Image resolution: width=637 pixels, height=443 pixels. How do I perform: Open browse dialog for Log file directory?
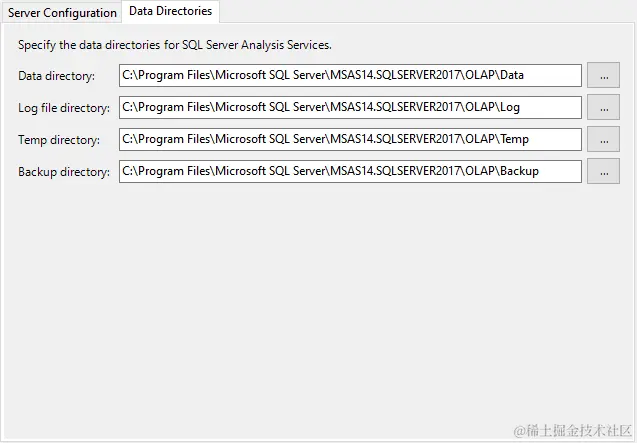coord(603,108)
